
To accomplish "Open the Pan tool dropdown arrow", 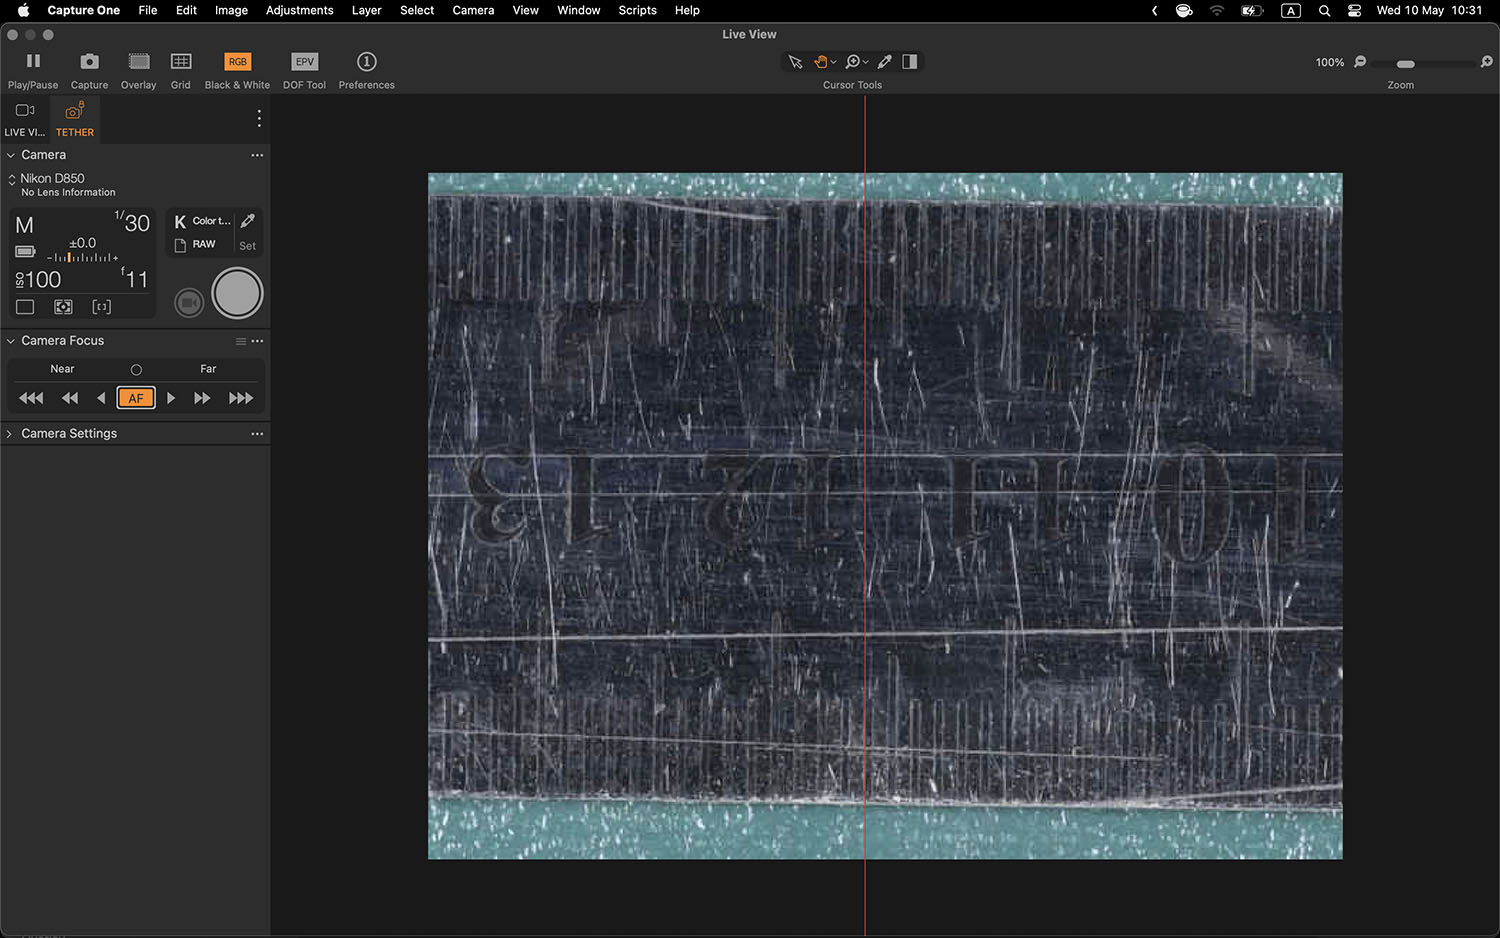I will click(834, 62).
